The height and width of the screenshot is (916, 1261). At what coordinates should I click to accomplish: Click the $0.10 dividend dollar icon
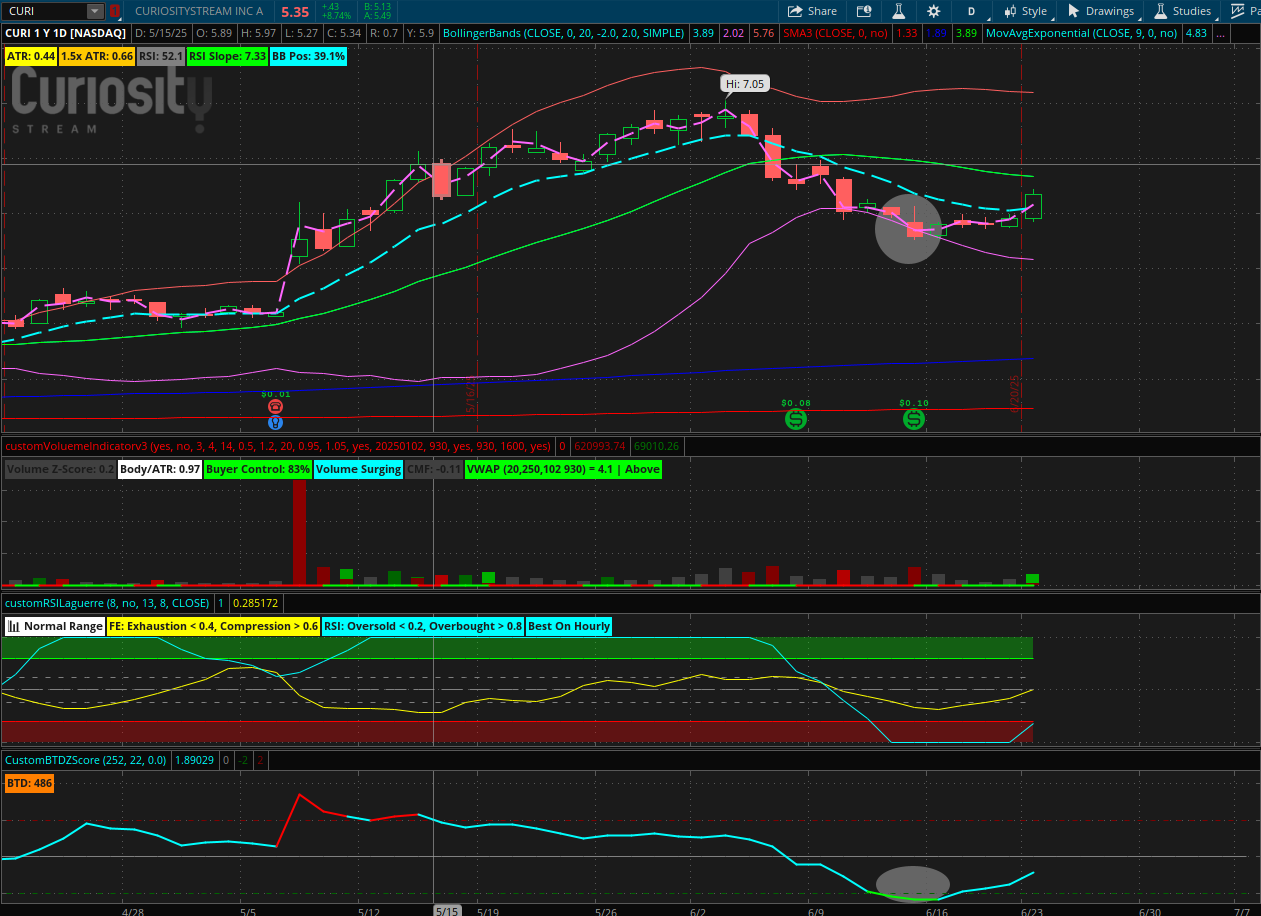(x=914, y=419)
